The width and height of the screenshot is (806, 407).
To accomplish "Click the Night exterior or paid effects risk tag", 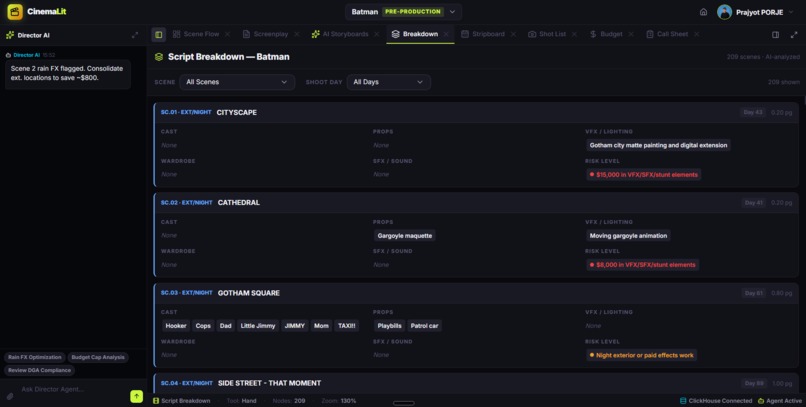I will point(642,355).
